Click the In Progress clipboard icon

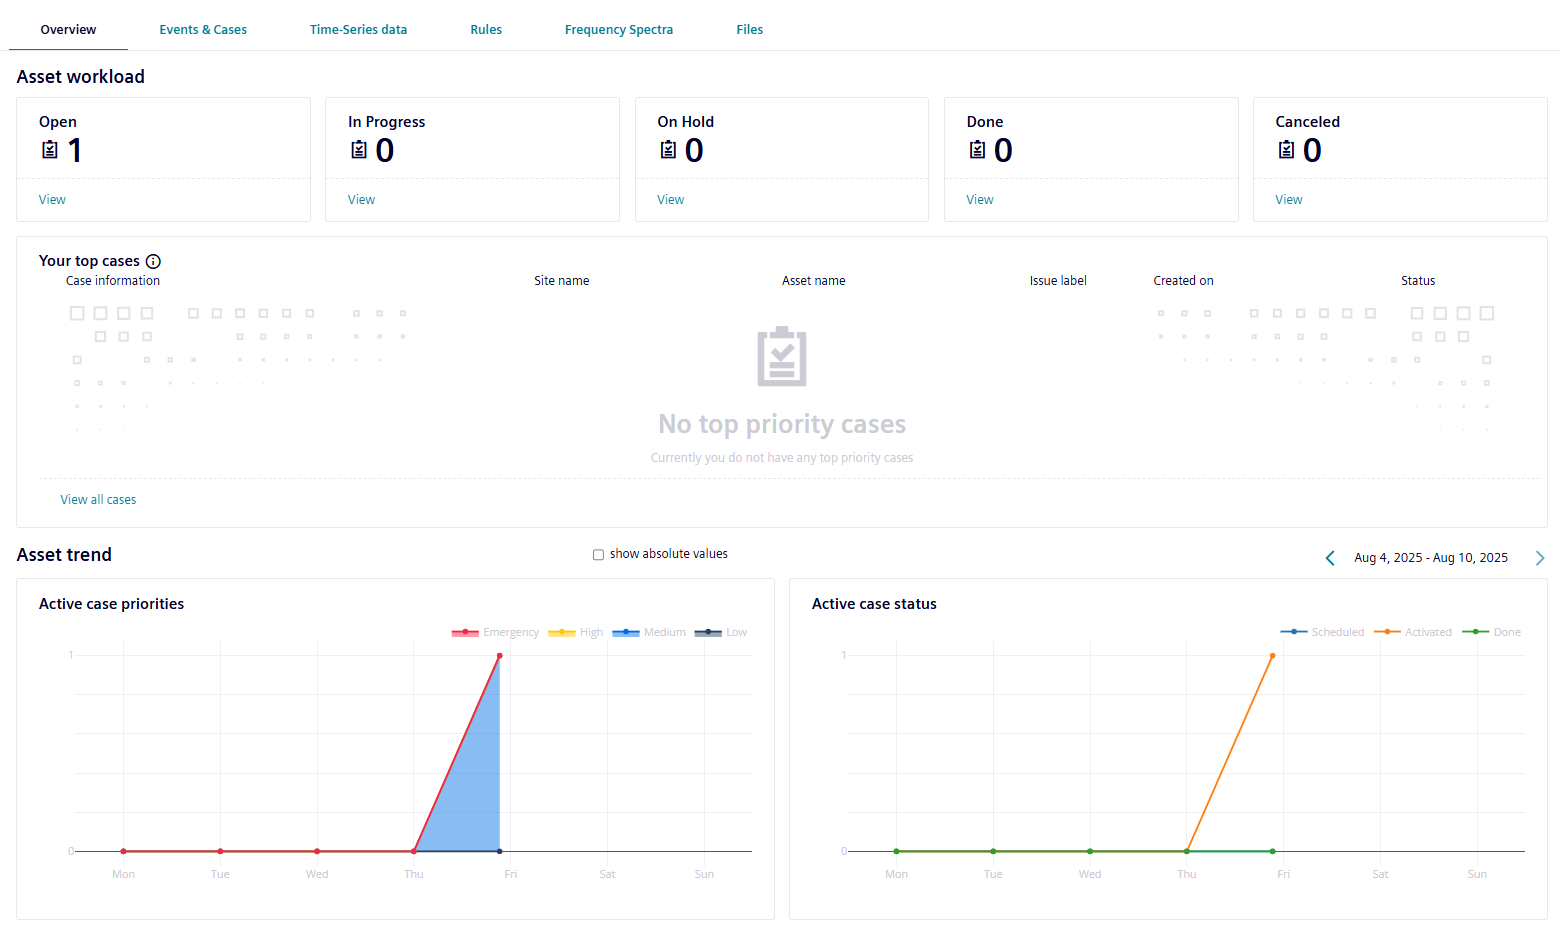point(359,150)
